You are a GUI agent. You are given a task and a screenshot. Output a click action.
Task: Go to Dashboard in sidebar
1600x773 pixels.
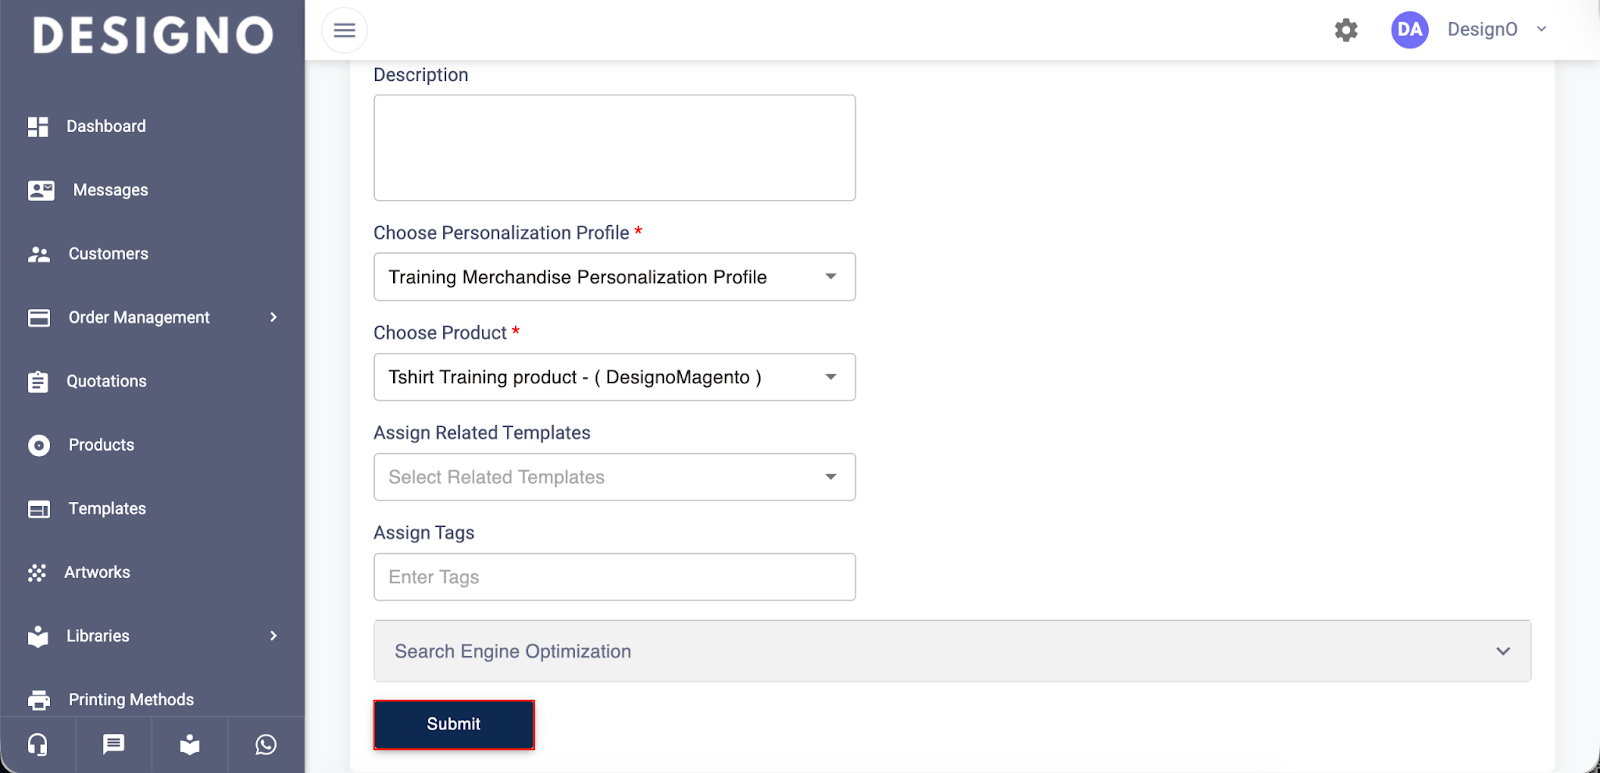[105, 126]
